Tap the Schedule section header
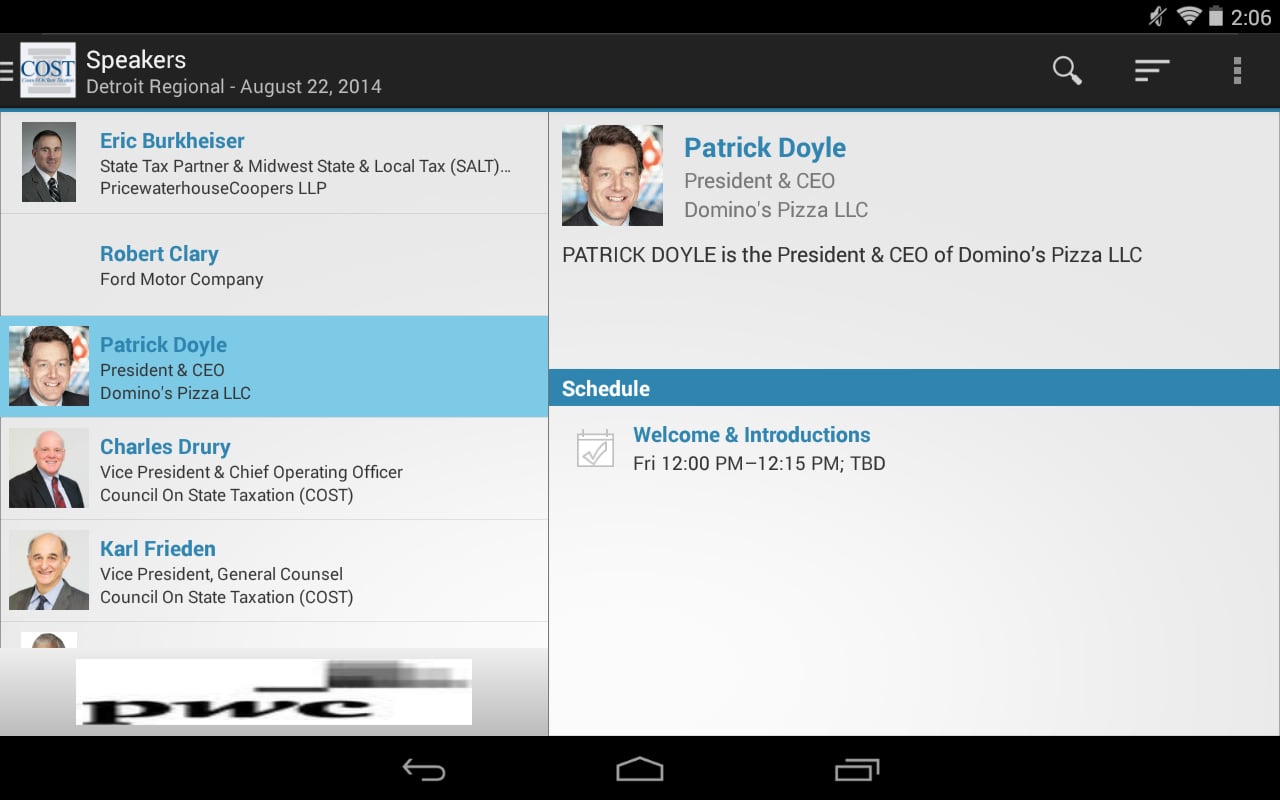This screenshot has height=800, width=1280. [914, 388]
